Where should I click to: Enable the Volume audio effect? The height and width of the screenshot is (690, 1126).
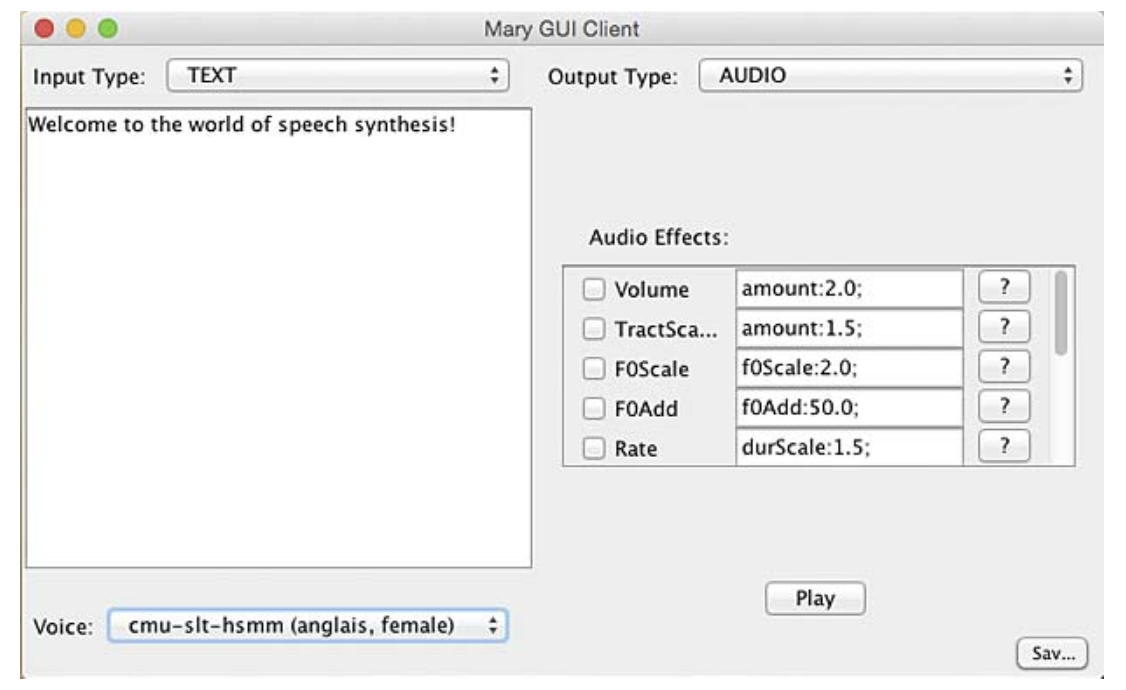(x=594, y=290)
